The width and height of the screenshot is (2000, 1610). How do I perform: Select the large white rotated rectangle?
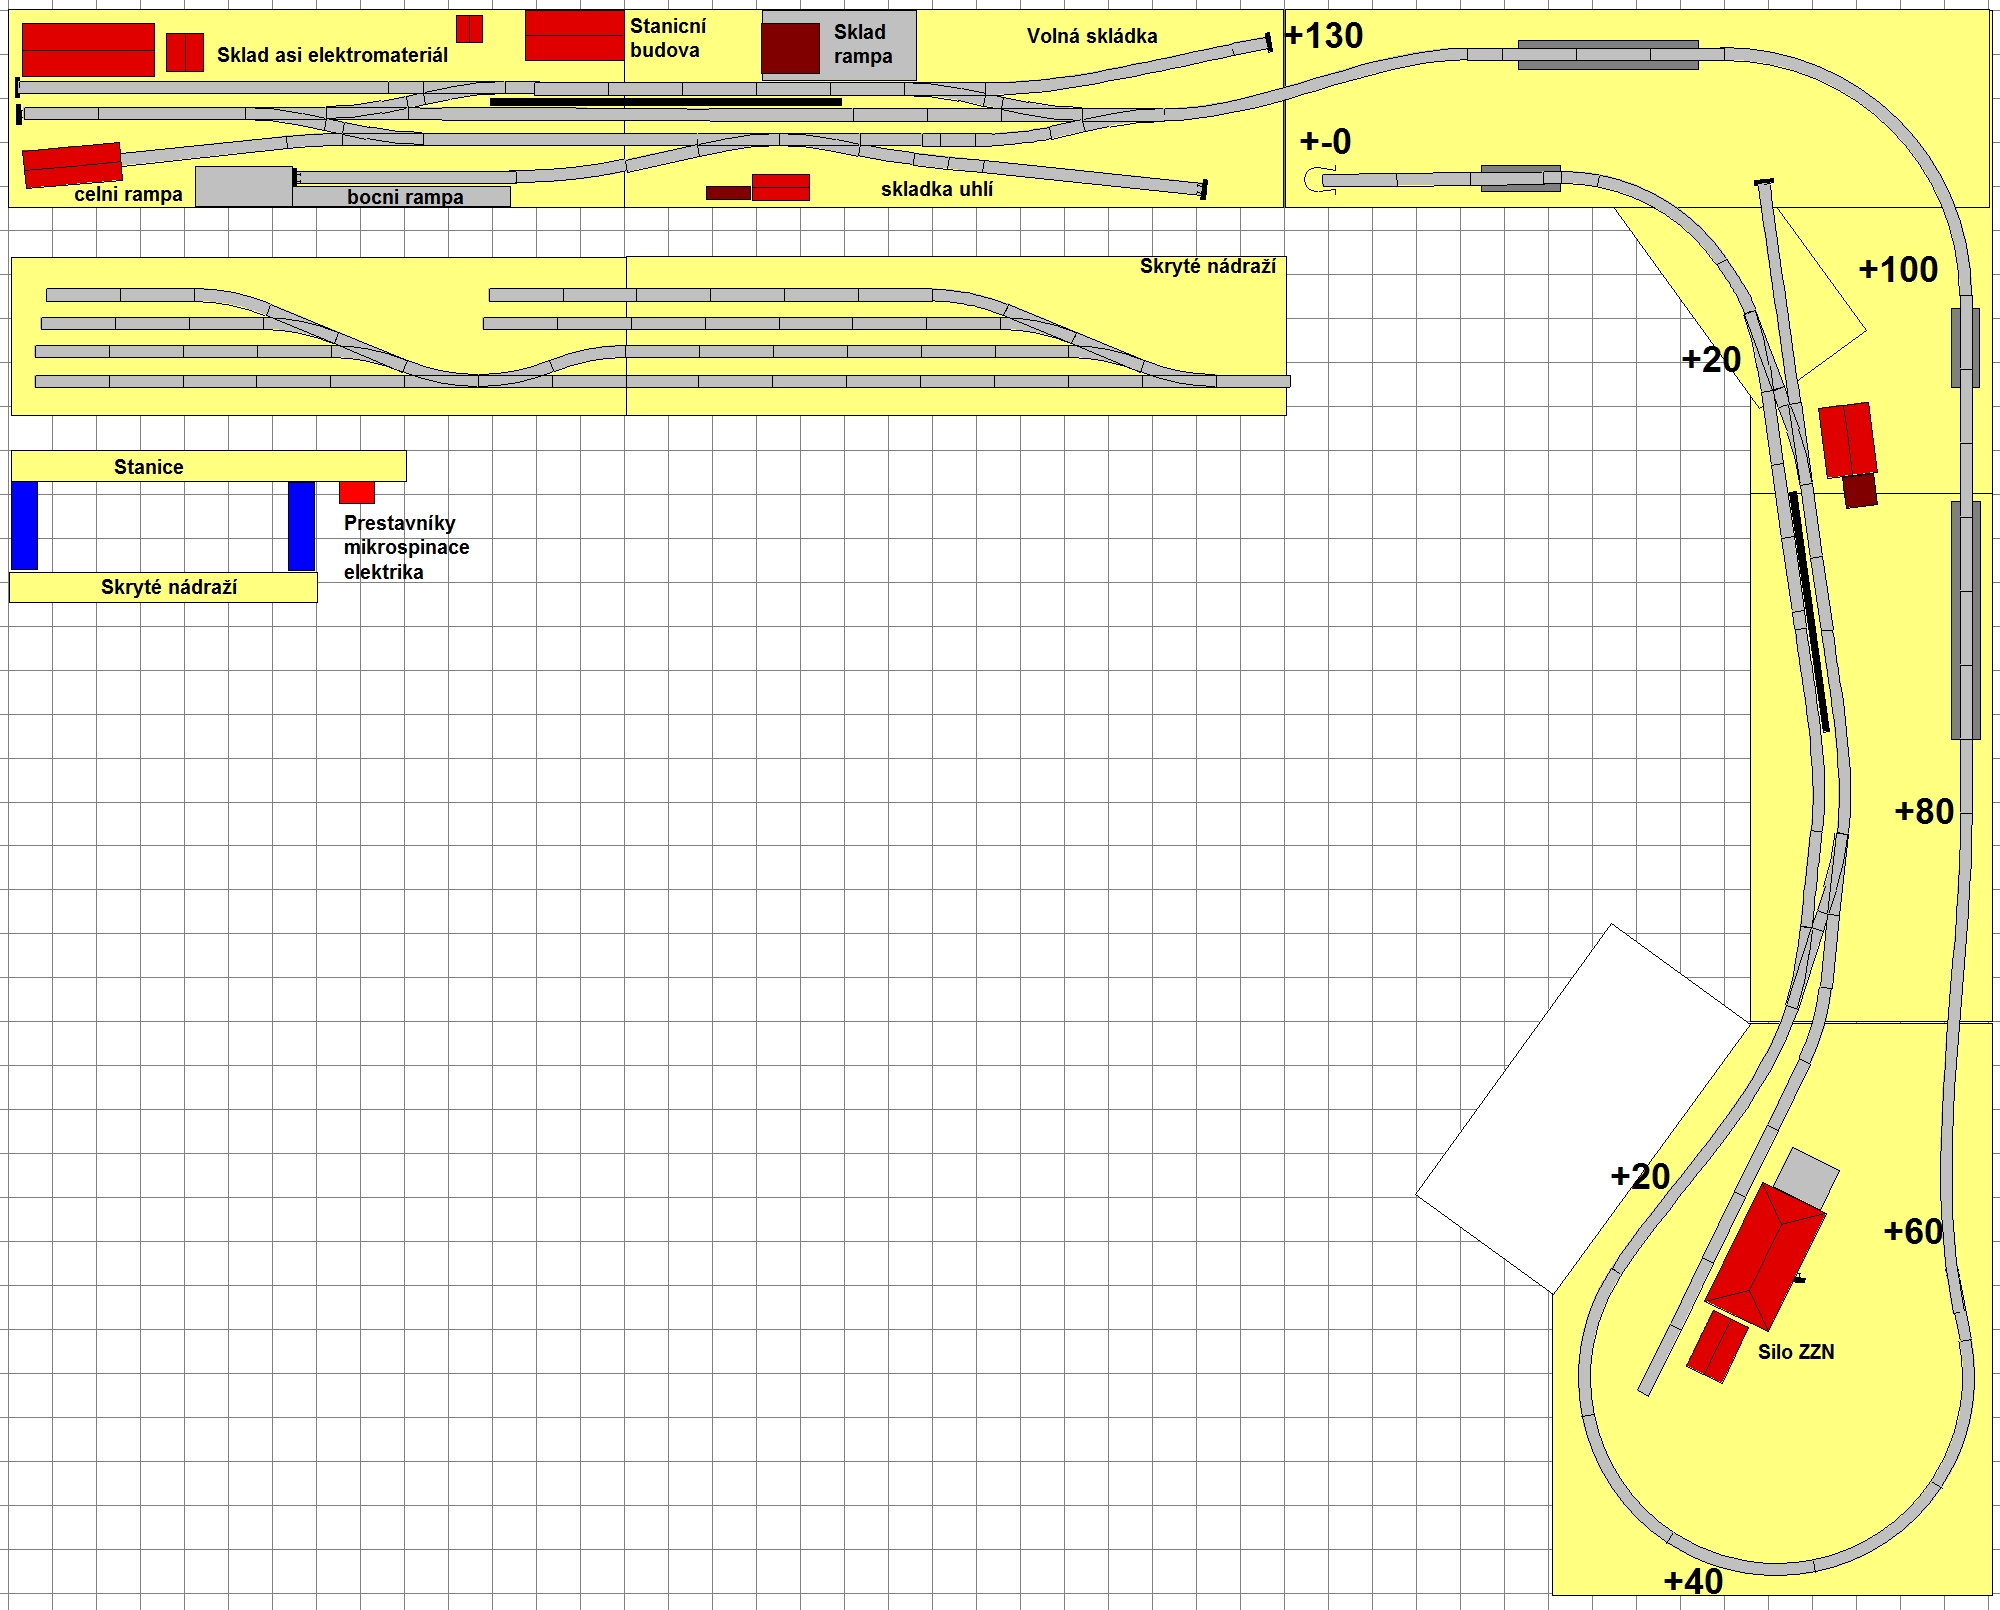tap(1583, 1107)
